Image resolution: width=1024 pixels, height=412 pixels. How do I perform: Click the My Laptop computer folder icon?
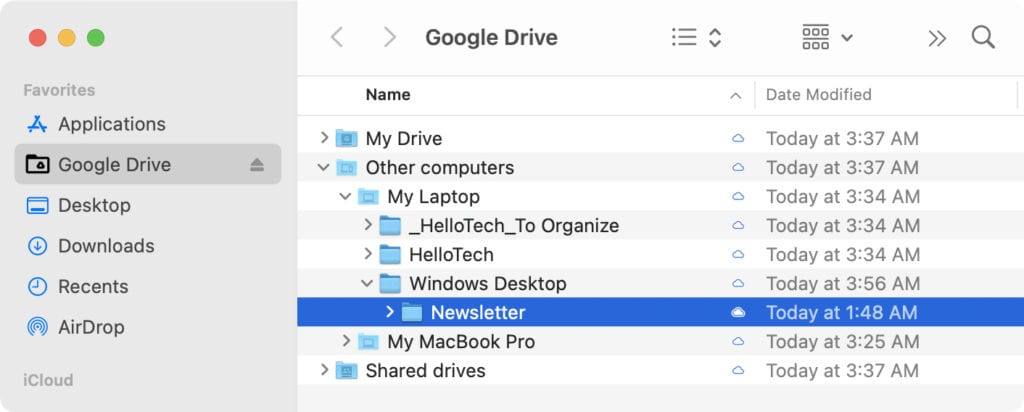[368, 197]
